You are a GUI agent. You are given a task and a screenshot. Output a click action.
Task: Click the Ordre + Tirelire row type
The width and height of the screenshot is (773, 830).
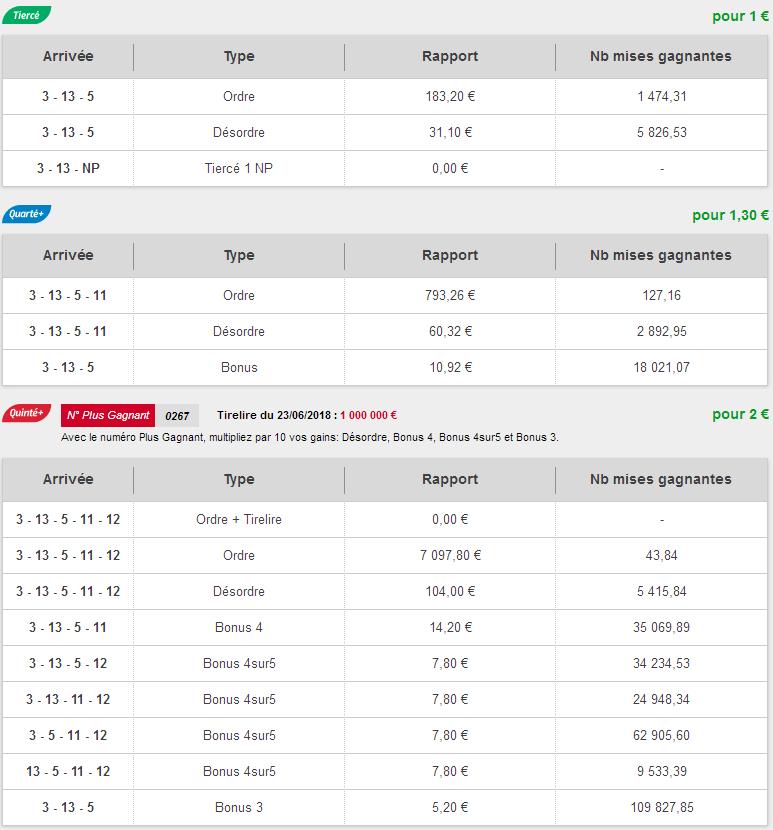click(239, 519)
